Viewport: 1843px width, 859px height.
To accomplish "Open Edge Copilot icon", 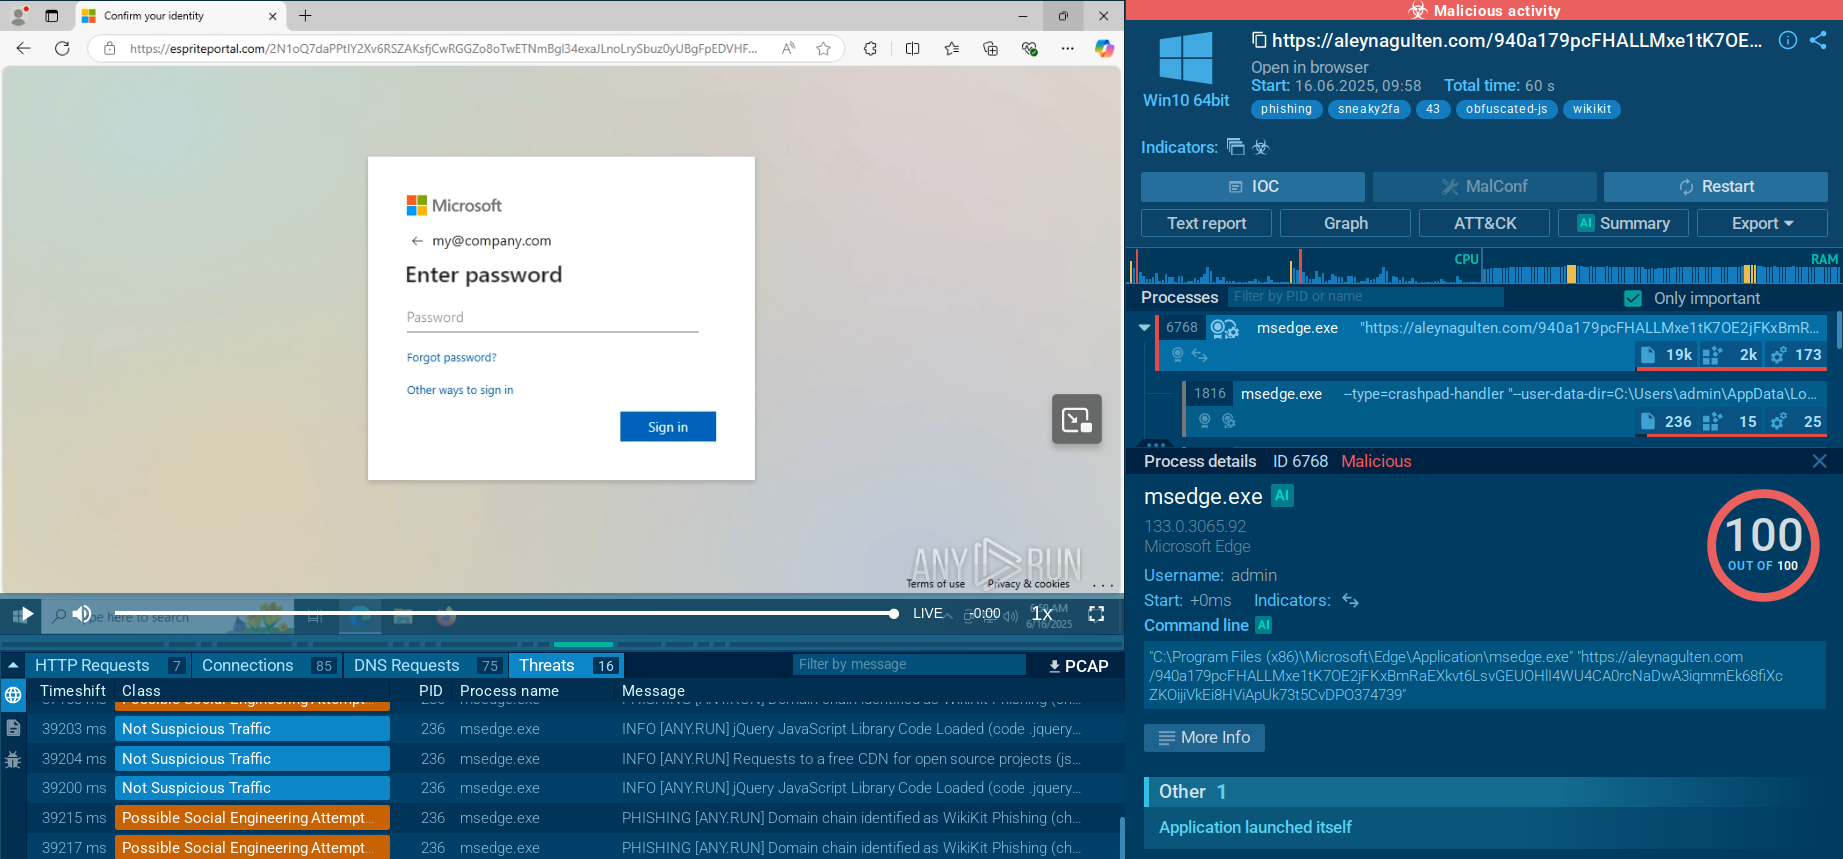I will point(1104,48).
